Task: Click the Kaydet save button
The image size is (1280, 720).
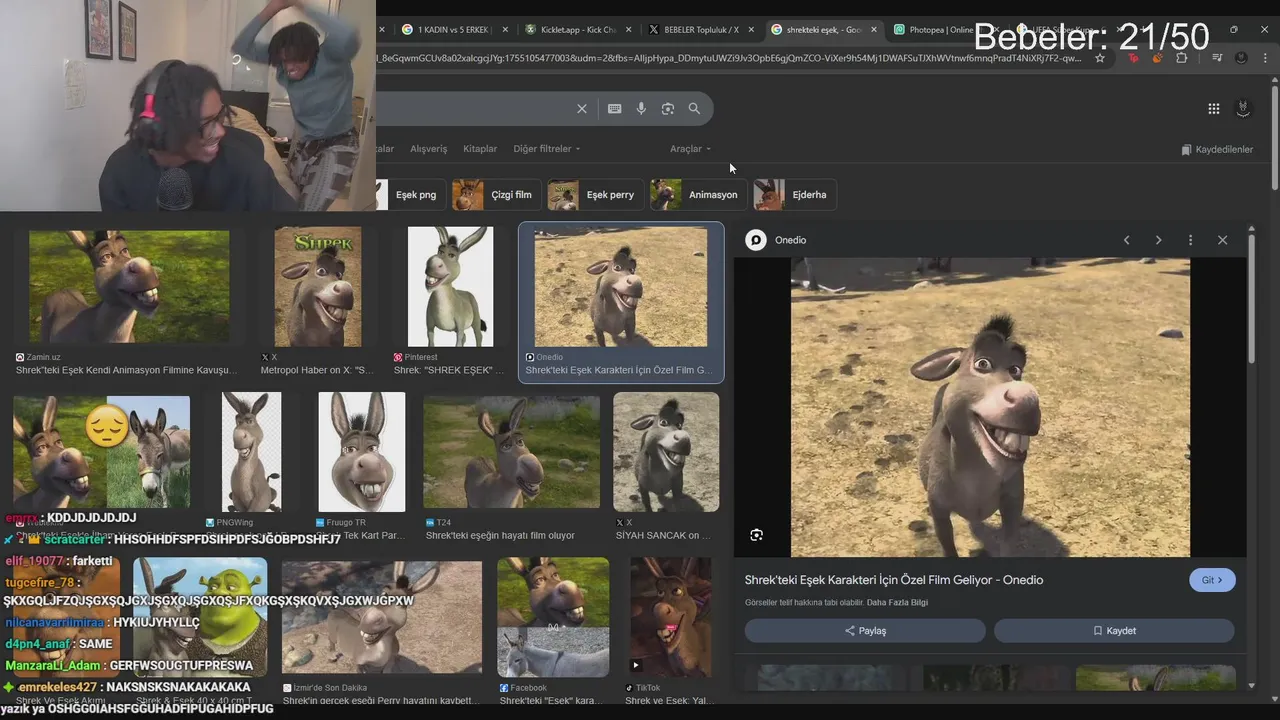Action: (x=1114, y=631)
